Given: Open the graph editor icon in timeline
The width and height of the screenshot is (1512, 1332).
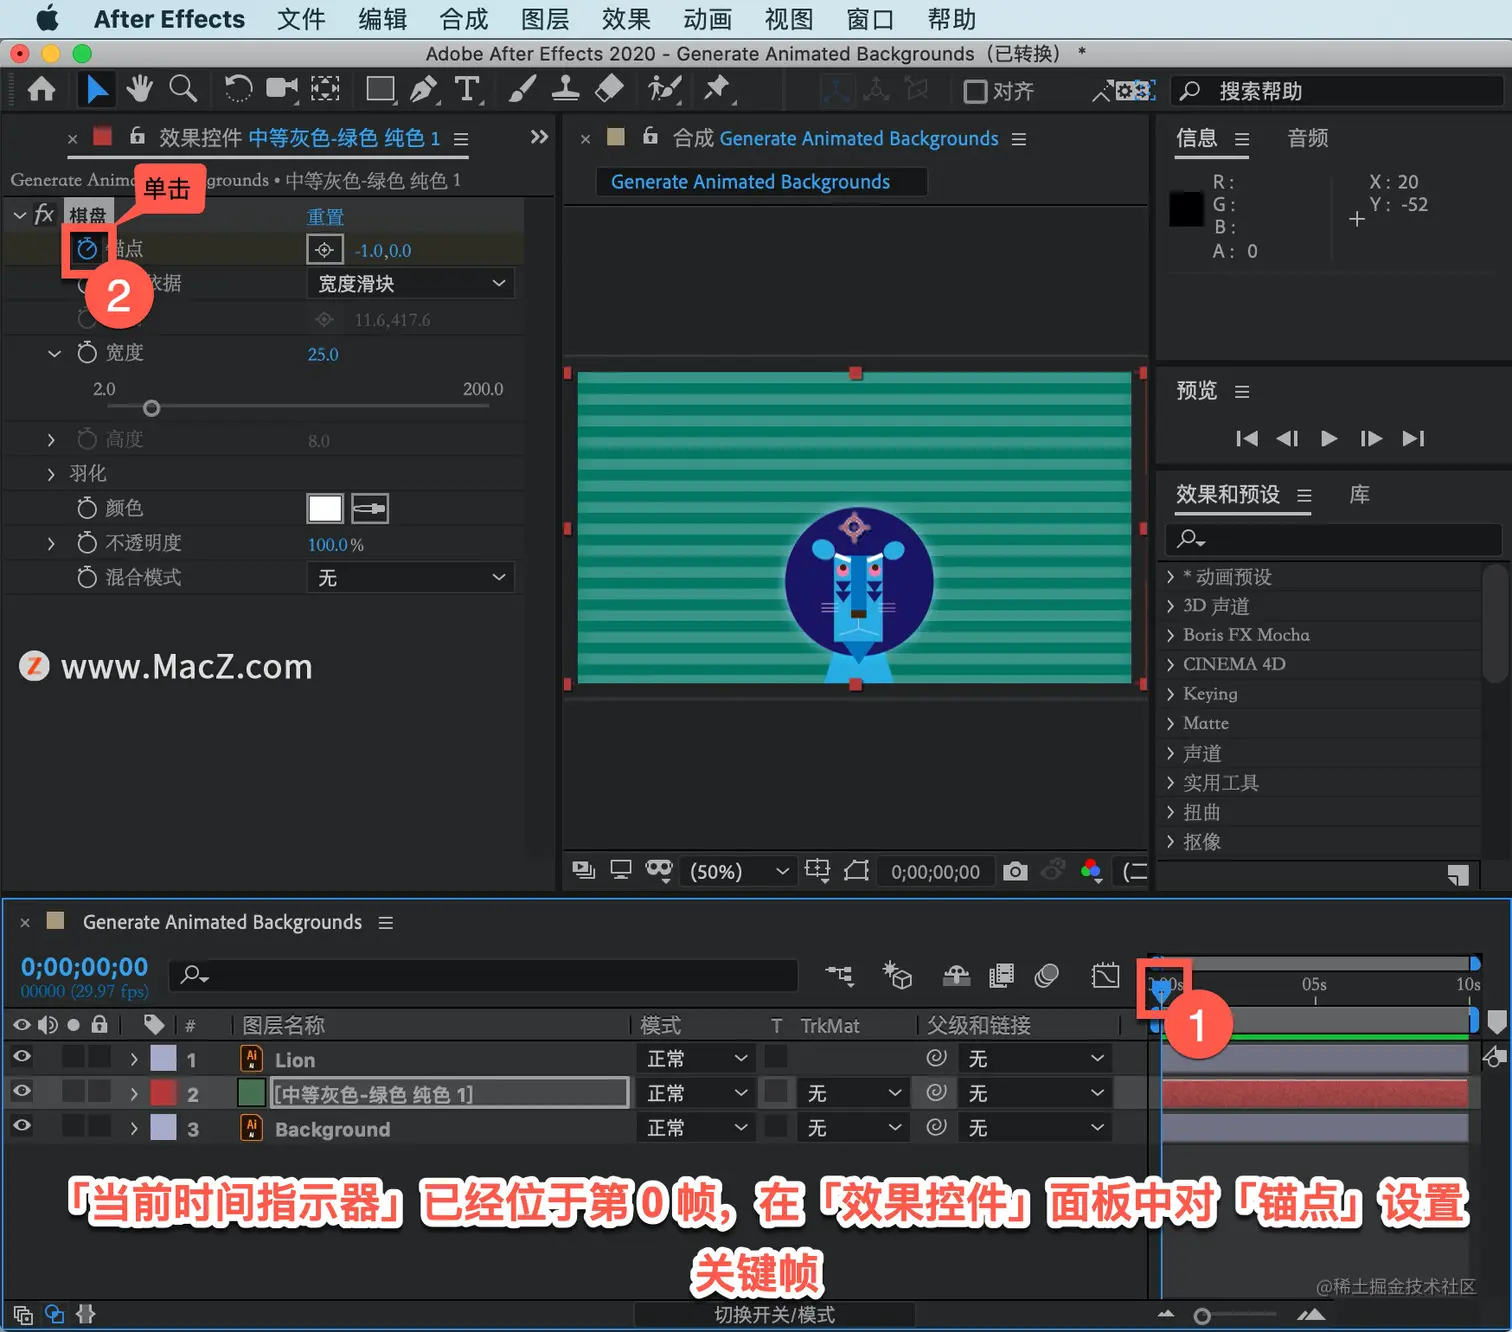Looking at the screenshot, I should pos(1105,975).
